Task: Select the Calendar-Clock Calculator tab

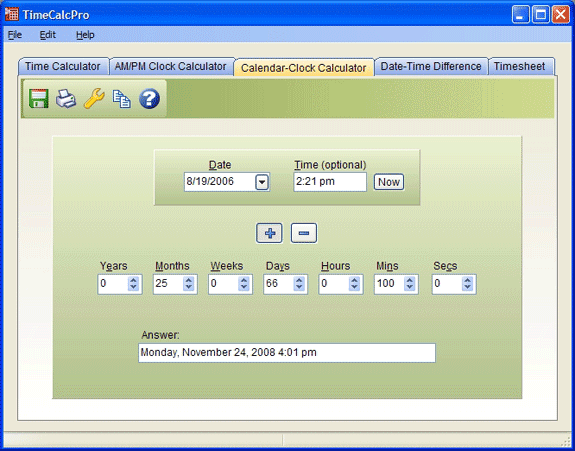Action: (304, 68)
